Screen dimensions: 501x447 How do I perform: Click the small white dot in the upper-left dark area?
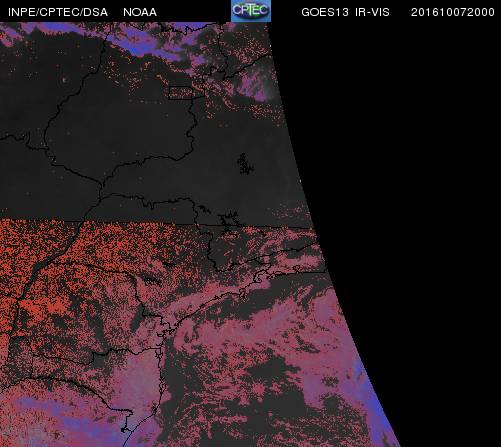coord(64,80)
